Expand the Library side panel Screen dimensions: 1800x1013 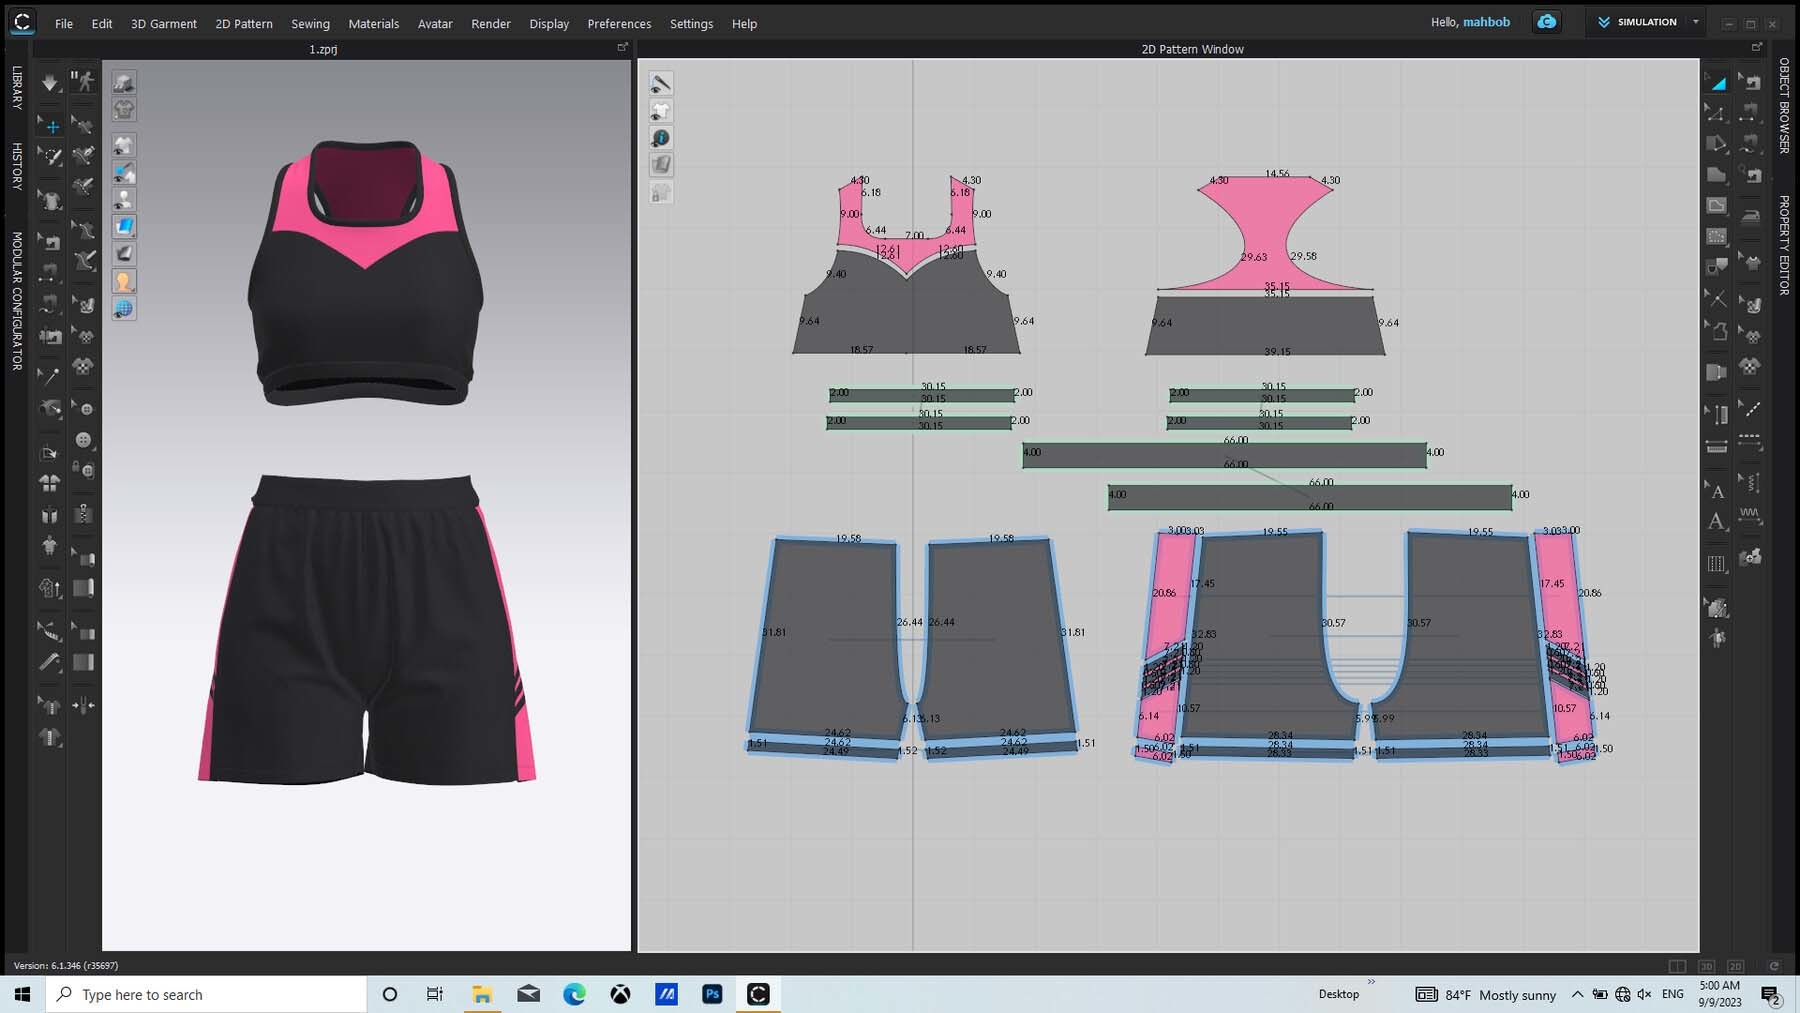pos(17,87)
